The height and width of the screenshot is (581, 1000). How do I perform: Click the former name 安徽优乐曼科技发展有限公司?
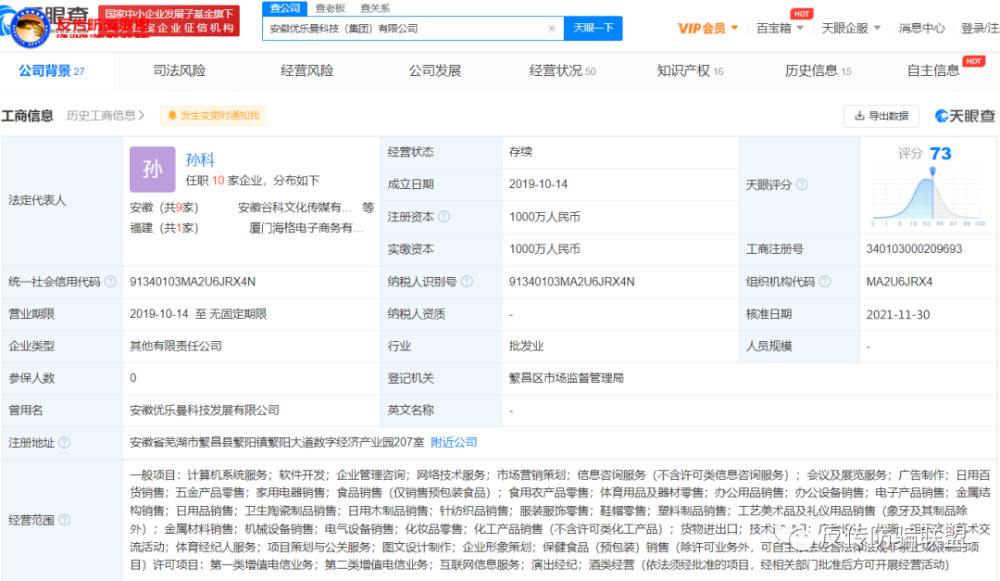(205, 410)
